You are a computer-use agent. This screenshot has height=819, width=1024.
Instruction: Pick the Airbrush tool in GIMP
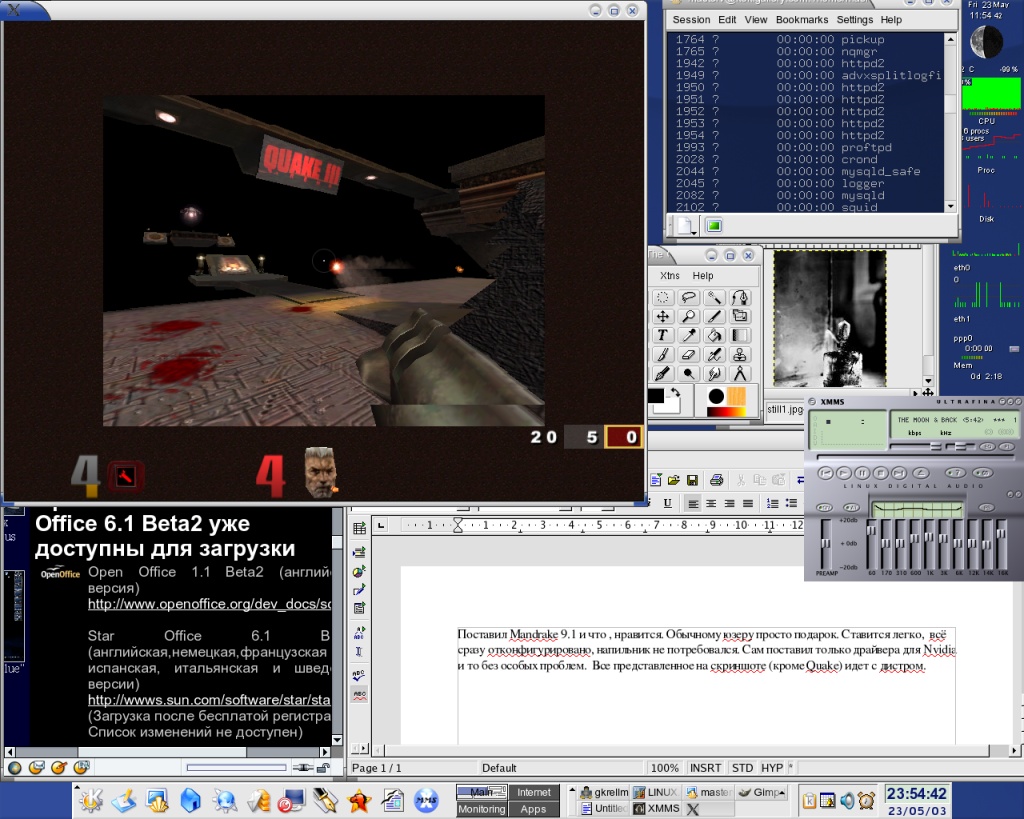point(714,355)
